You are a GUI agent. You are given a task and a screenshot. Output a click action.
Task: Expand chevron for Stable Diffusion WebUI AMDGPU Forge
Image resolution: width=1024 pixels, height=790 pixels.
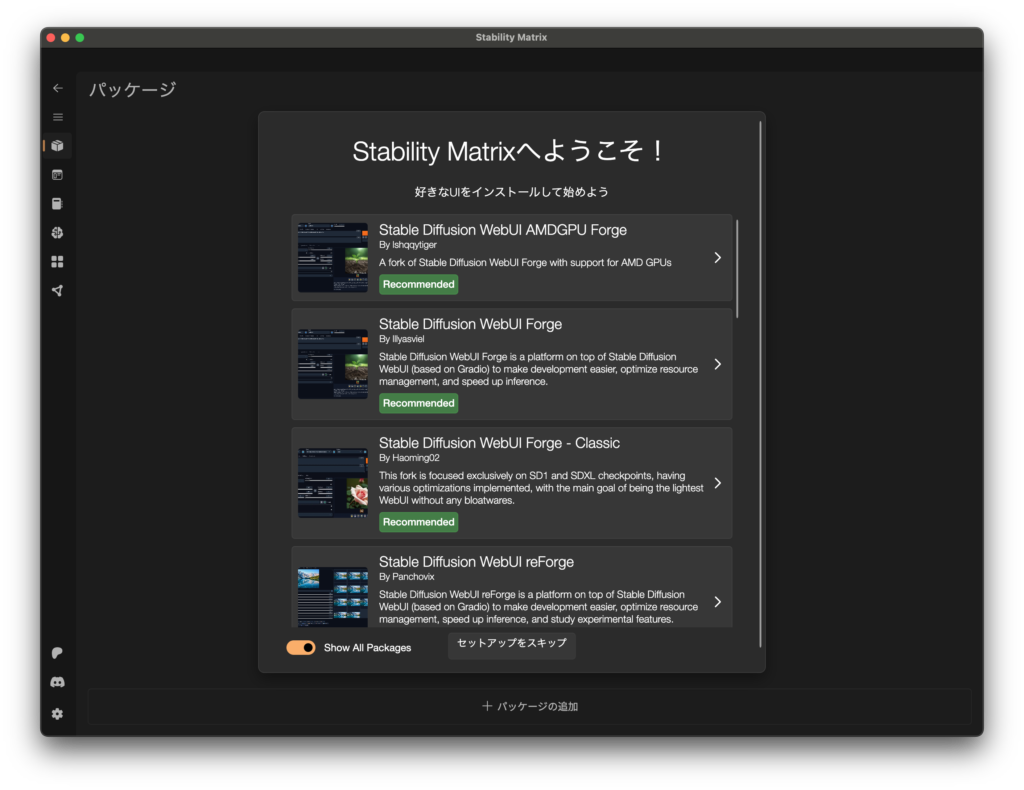[x=717, y=258]
